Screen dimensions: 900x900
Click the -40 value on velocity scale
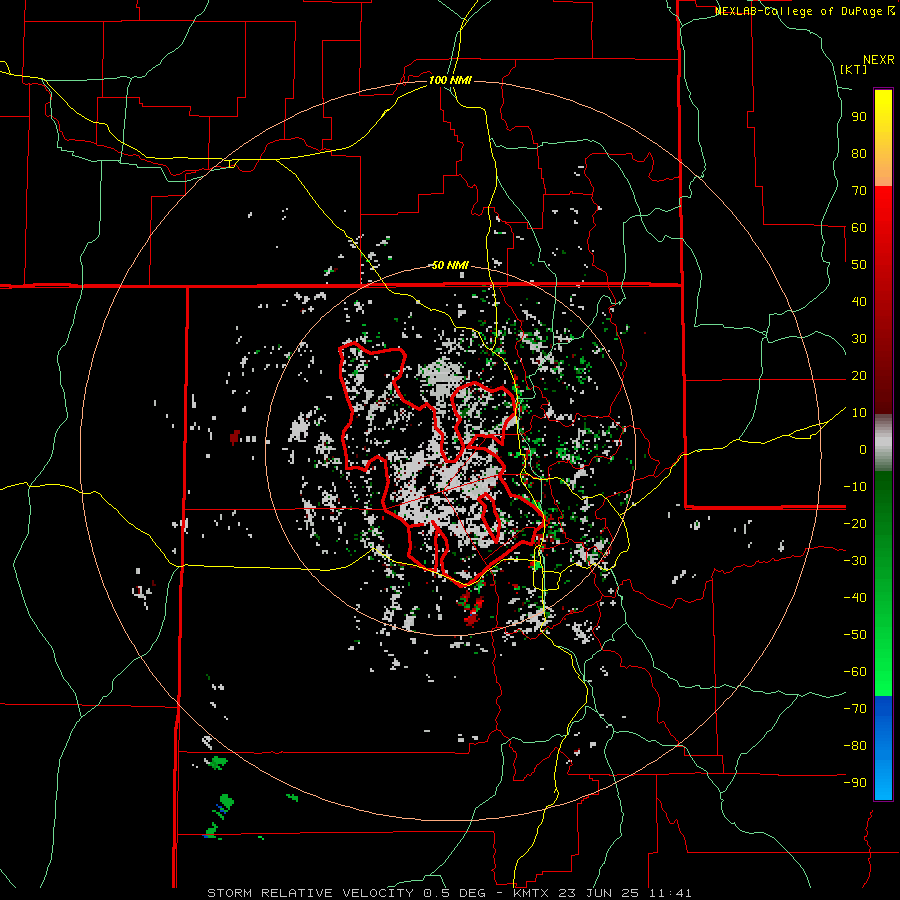[x=855, y=598]
